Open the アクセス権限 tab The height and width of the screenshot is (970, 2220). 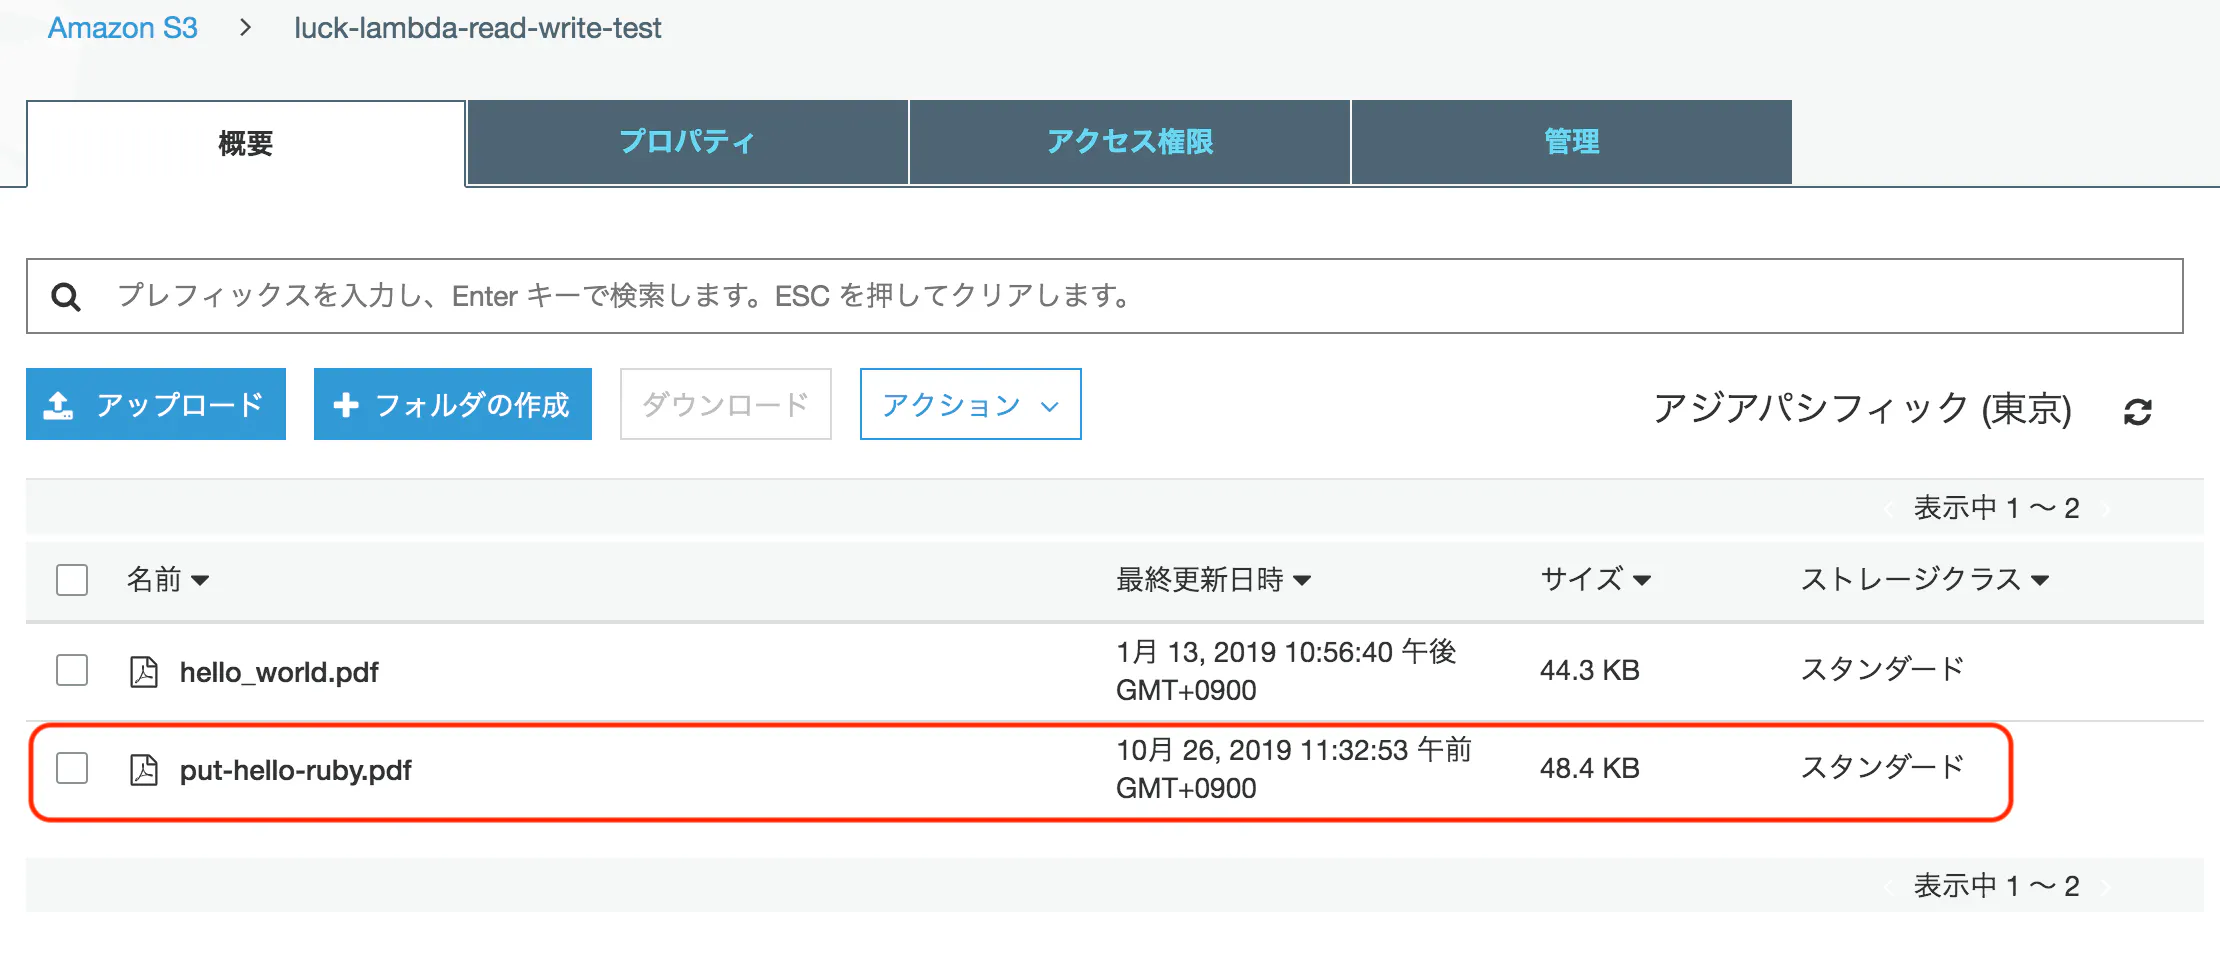pyautogui.click(x=1129, y=142)
